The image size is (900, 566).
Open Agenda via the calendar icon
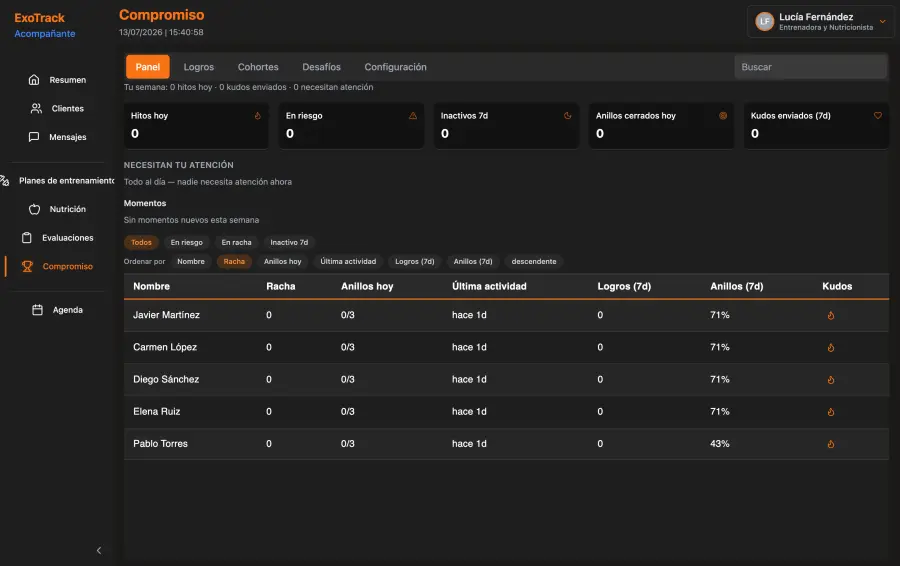(37, 310)
